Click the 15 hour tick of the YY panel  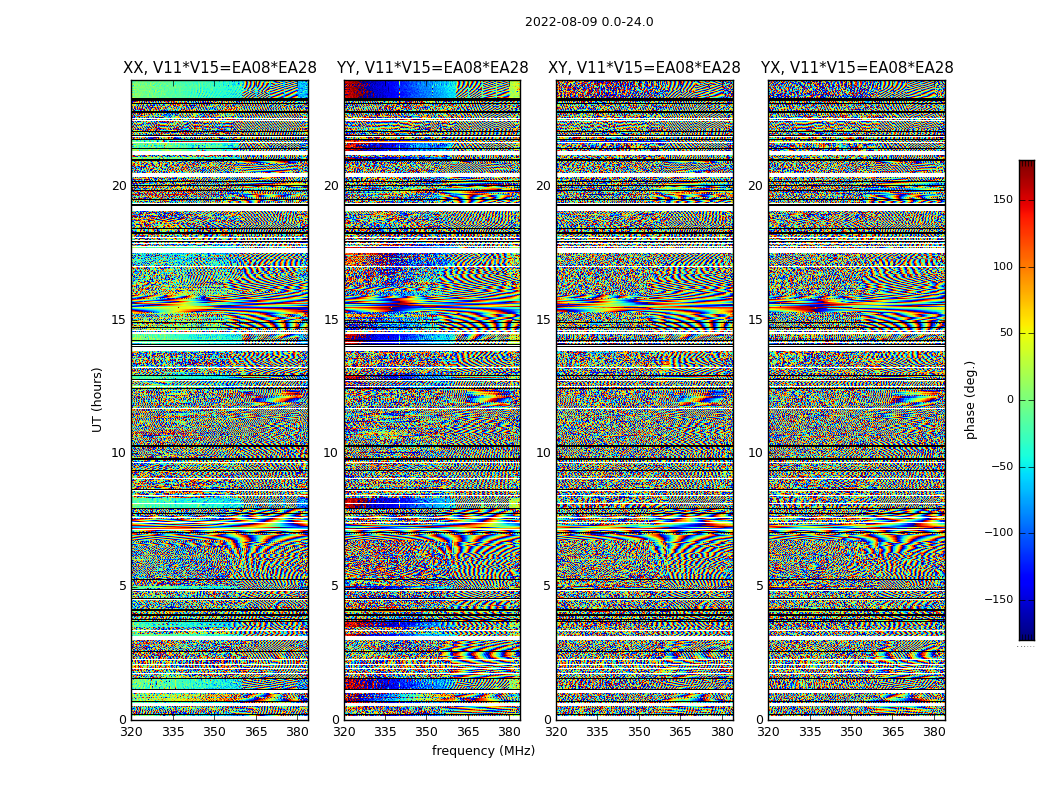(331, 319)
